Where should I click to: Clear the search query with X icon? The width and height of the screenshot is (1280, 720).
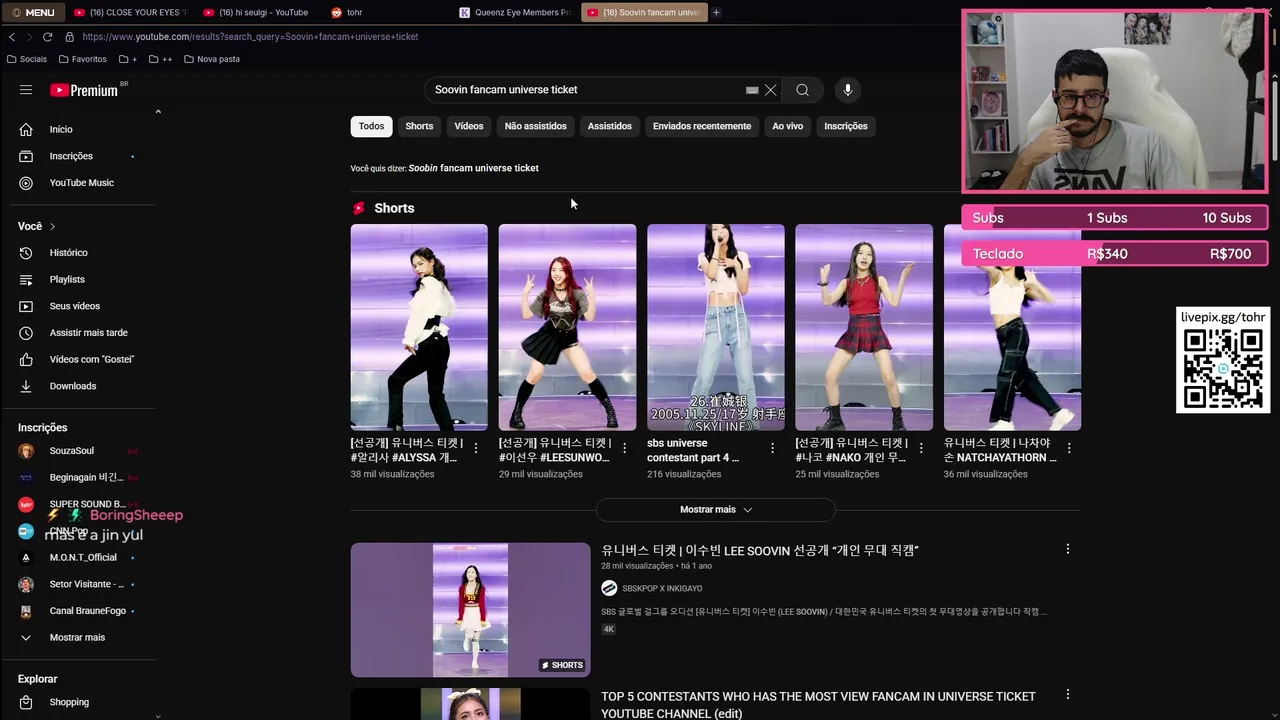click(x=770, y=90)
